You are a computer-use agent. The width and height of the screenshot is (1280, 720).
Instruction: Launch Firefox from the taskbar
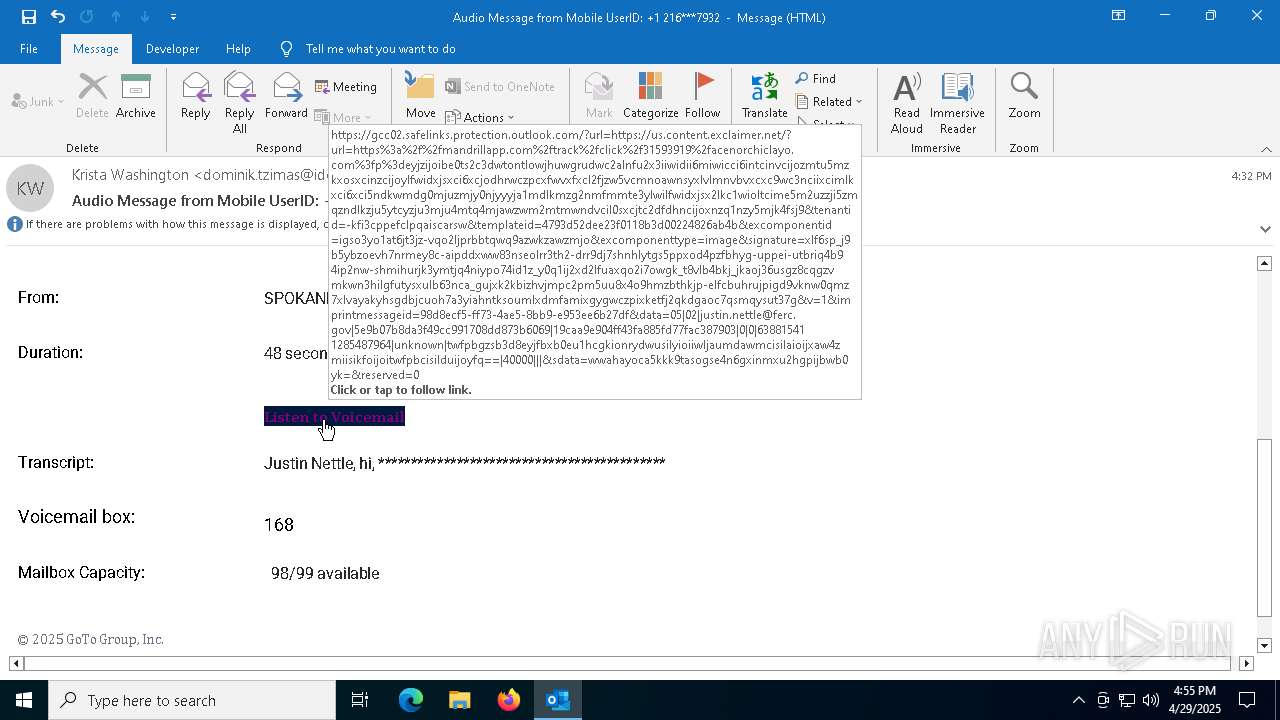(509, 700)
